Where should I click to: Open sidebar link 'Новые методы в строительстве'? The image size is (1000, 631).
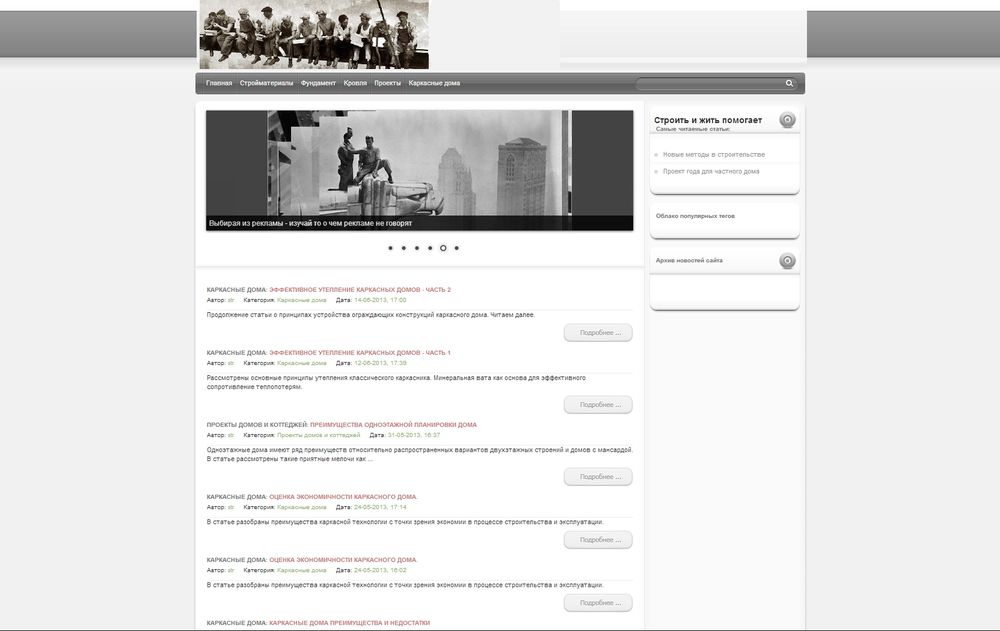(714, 154)
